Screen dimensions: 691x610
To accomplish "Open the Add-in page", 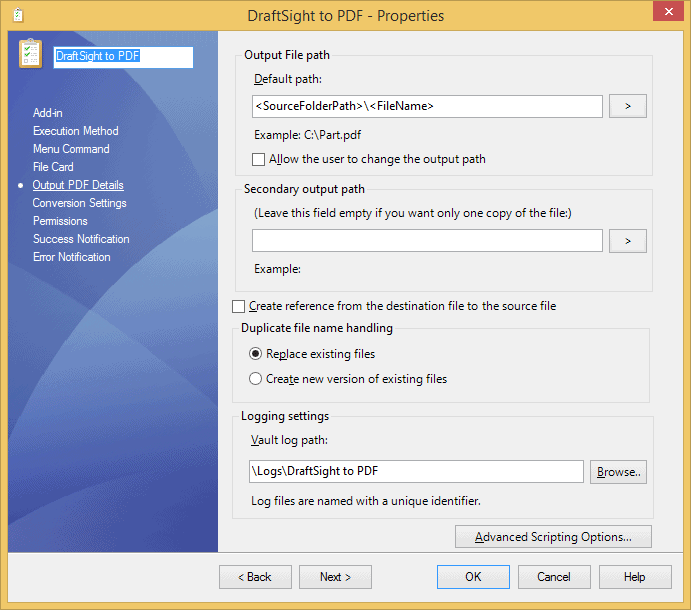I will 48,113.
